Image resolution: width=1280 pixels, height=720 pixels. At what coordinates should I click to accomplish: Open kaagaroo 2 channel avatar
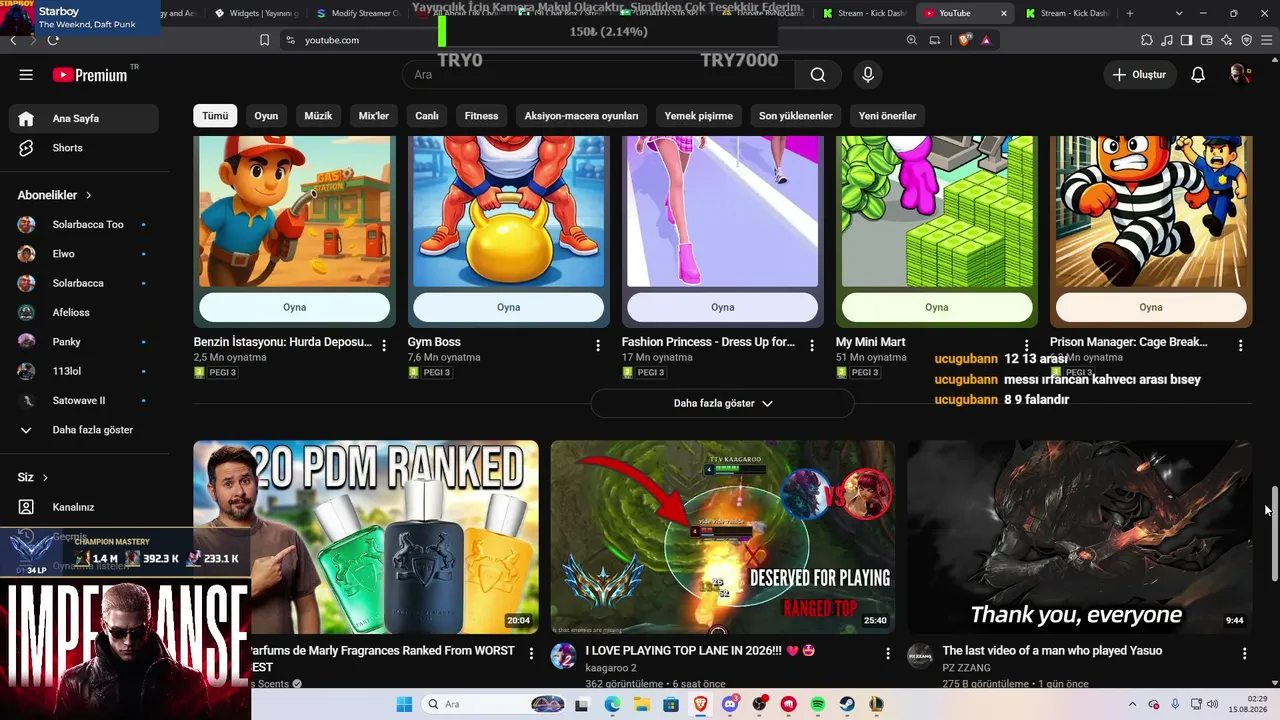point(564,656)
